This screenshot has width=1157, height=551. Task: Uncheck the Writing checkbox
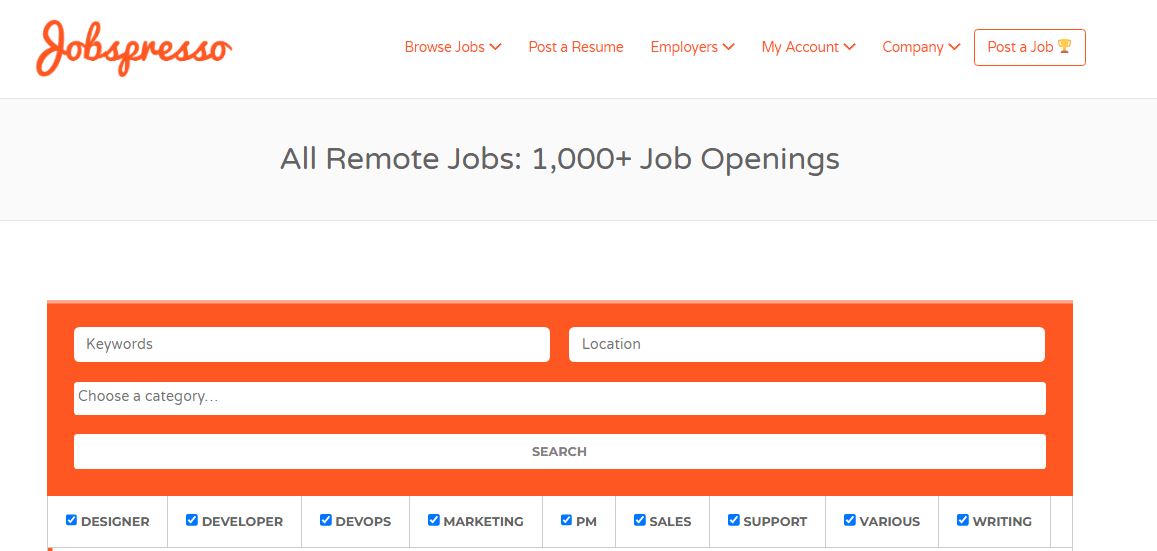click(x=963, y=520)
